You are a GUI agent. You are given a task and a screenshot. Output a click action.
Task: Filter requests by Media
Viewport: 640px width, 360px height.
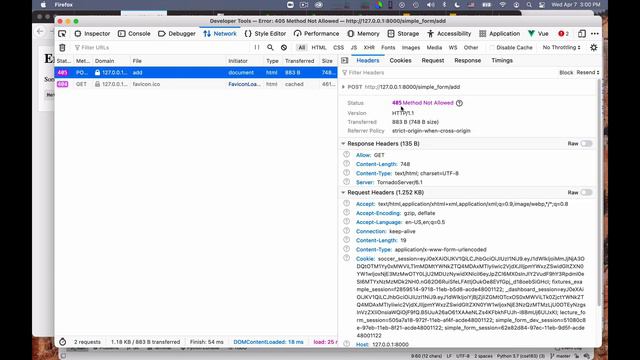pos(434,48)
